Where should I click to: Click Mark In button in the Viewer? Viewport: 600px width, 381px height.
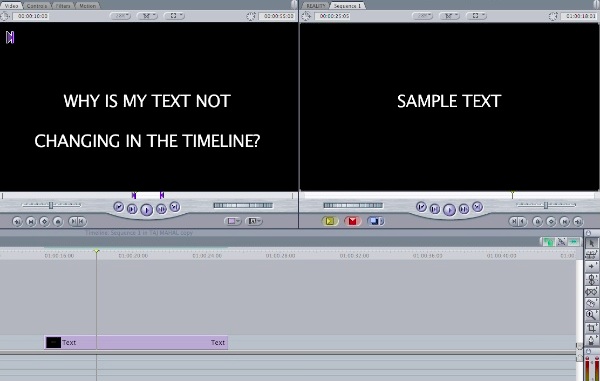73,221
